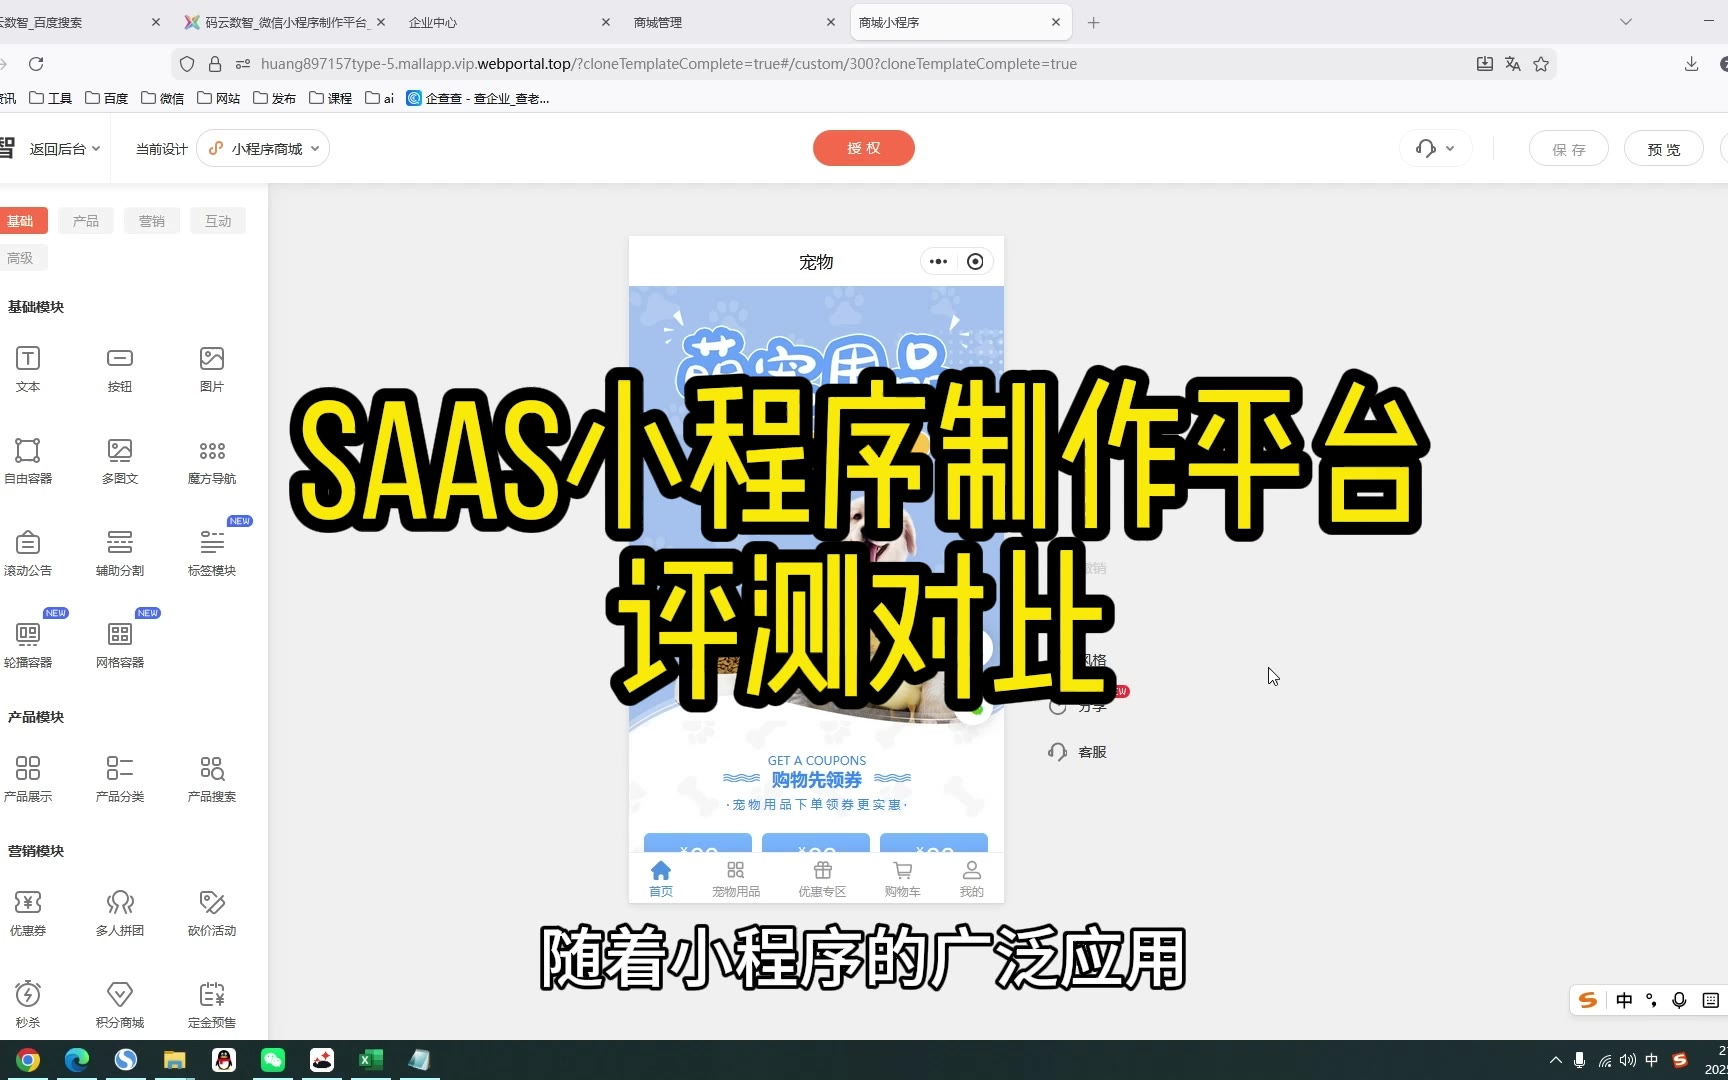Expand the headset support dropdown
This screenshot has width=1728, height=1080.
[x=1435, y=149]
